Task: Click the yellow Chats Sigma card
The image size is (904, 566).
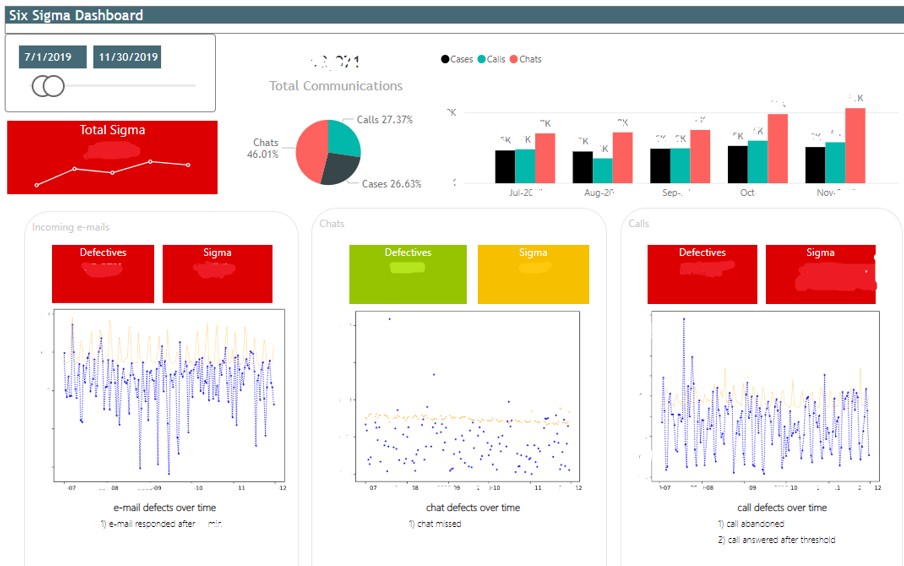Action: click(533, 272)
